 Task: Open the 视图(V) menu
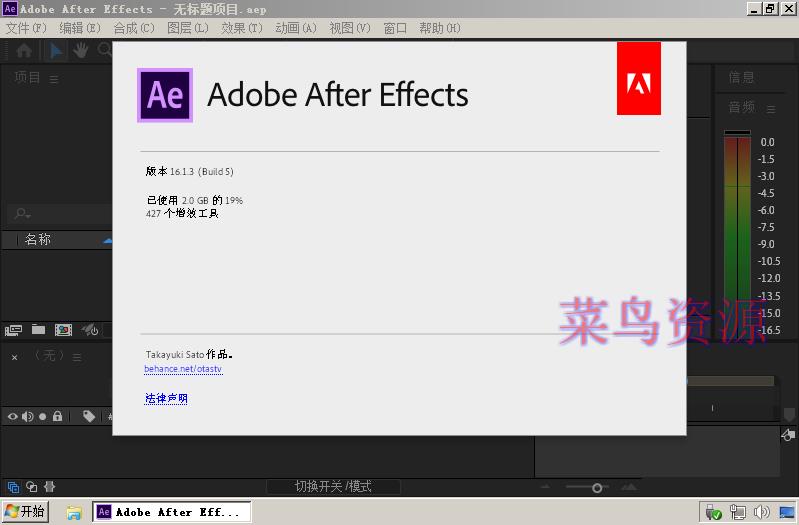(x=350, y=28)
